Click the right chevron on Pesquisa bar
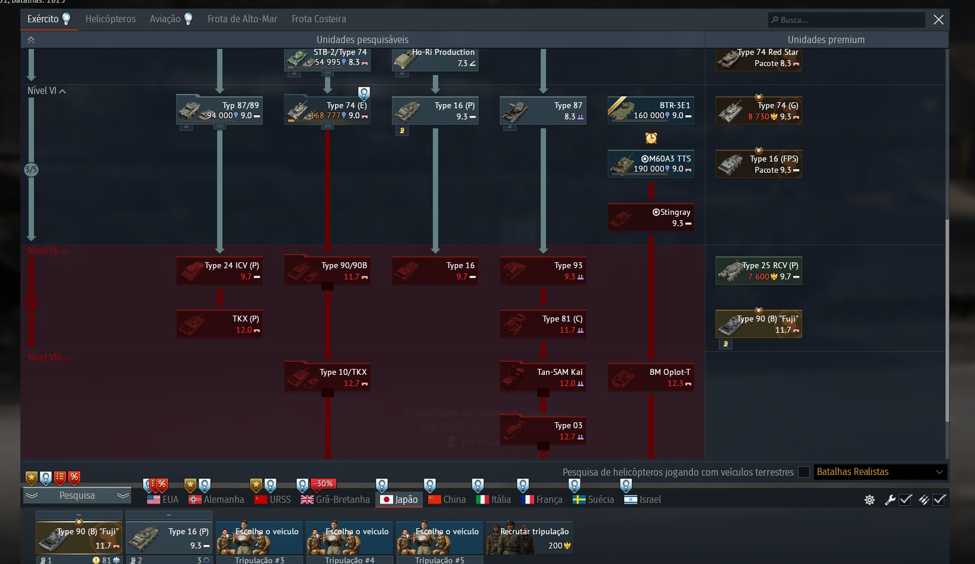 (x=123, y=496)
